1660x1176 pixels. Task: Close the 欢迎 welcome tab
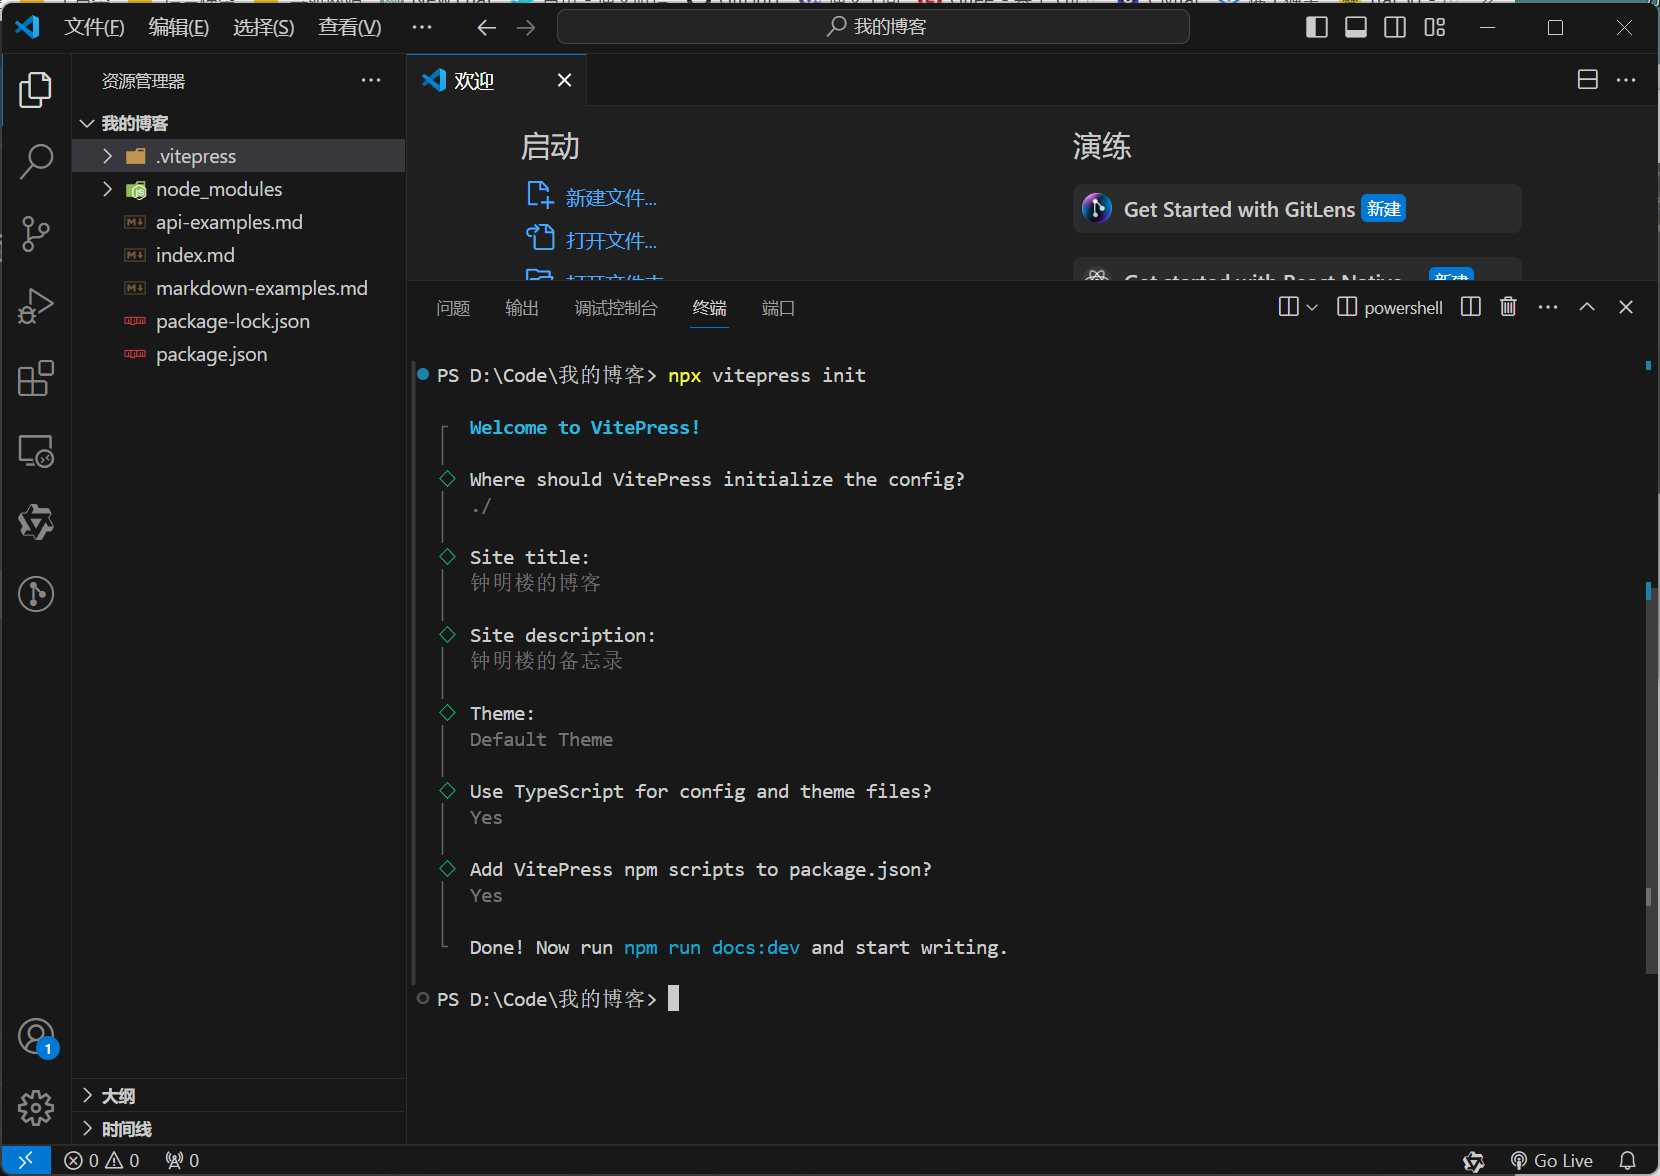coord(565,80)
